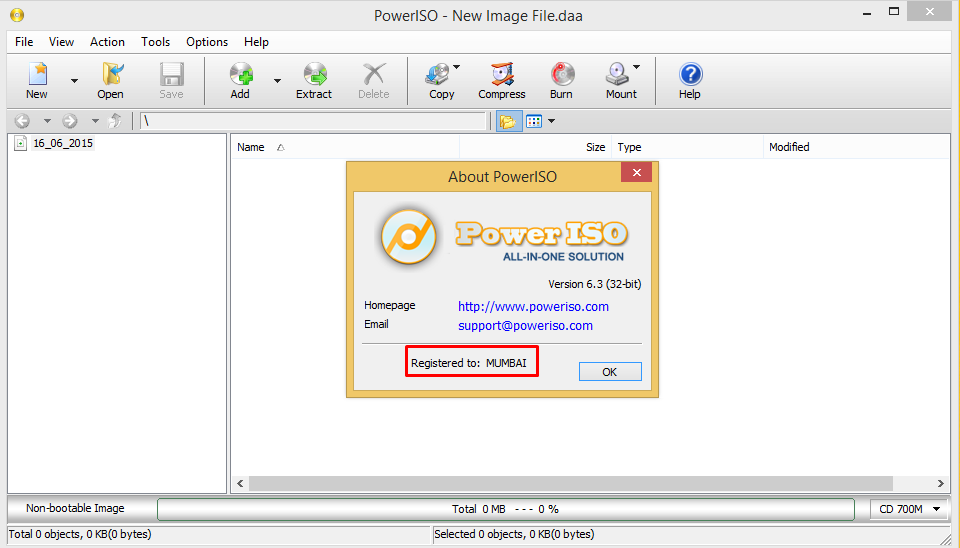Click the horizontal scrollbar right arrow
This screenshot has width=960, height=548.
pyautogui.click(x=941, y=484)
